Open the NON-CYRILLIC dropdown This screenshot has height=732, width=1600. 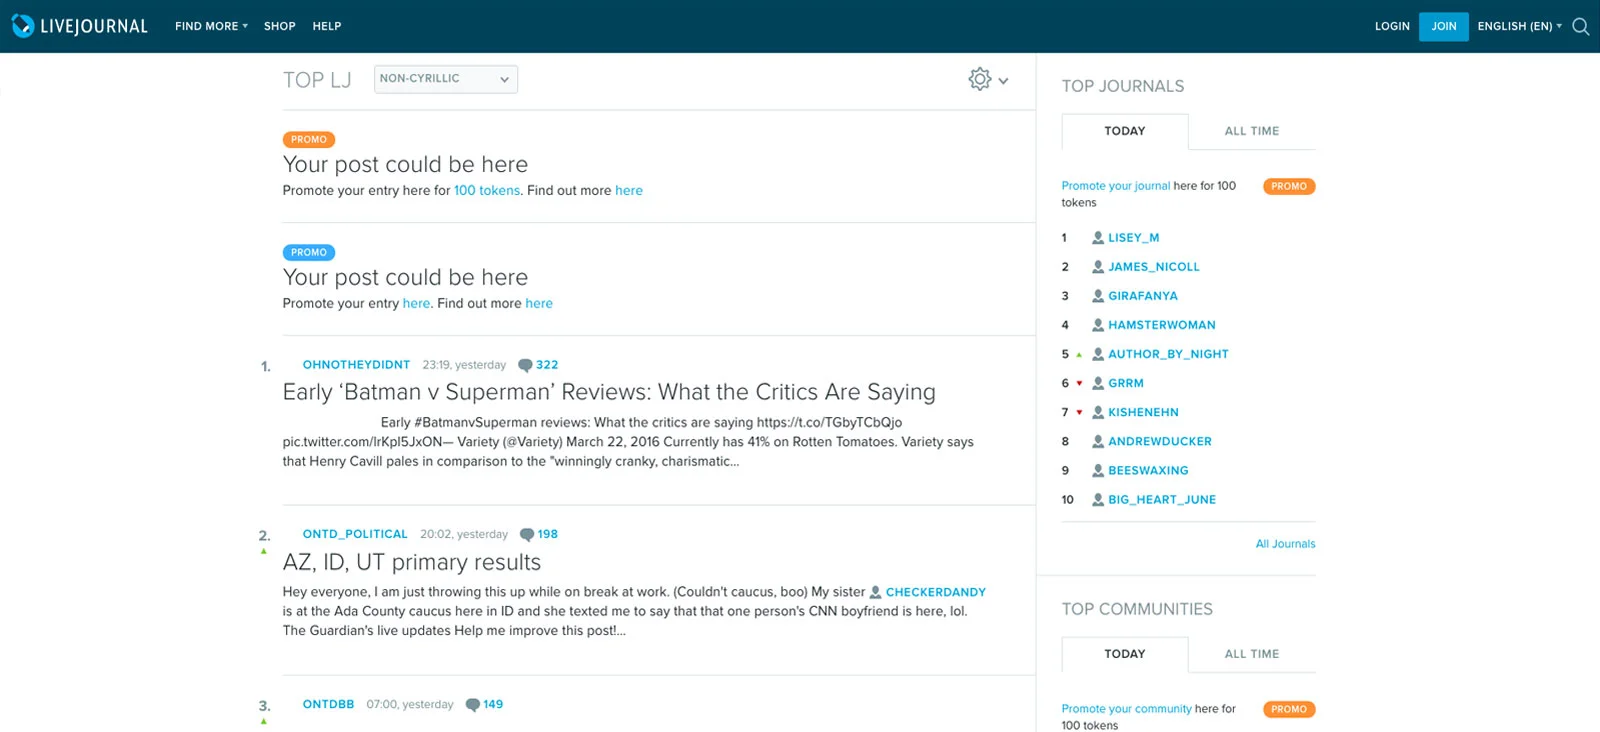point(446,79)
